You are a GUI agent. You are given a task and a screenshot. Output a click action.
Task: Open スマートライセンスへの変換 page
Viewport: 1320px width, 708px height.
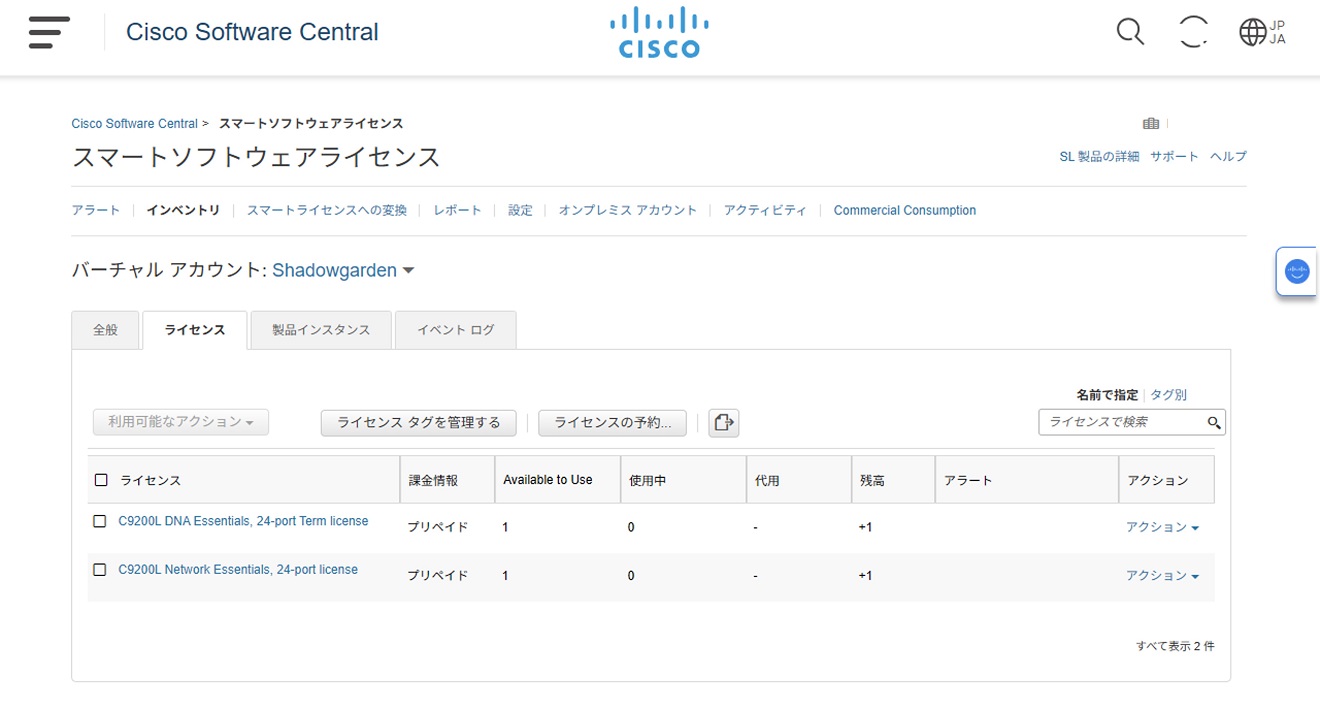point(327,210)
